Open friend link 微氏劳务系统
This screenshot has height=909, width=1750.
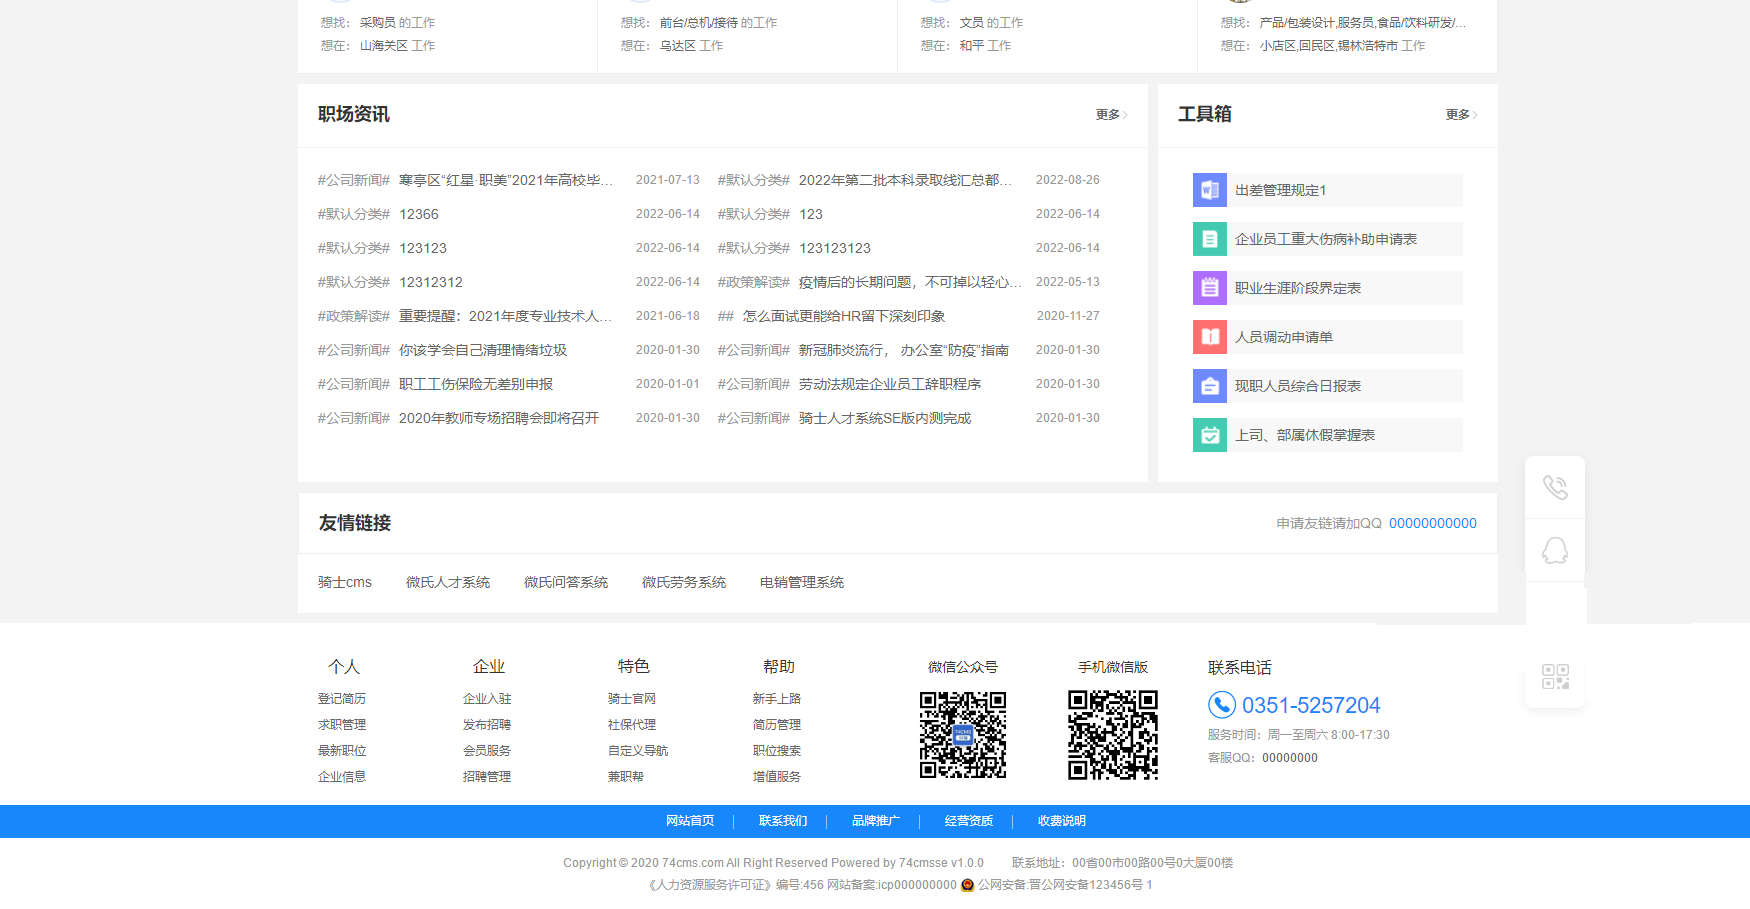pos(684,582)
